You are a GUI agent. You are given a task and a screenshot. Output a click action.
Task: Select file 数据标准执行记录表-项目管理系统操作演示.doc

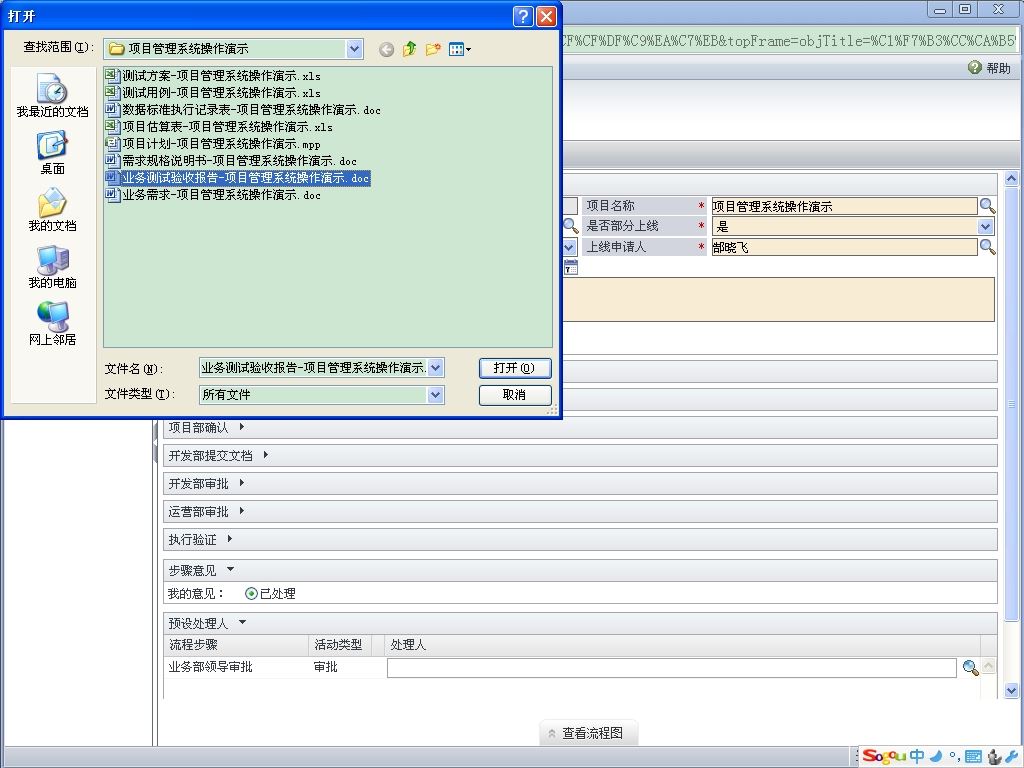tap(243, 110)
